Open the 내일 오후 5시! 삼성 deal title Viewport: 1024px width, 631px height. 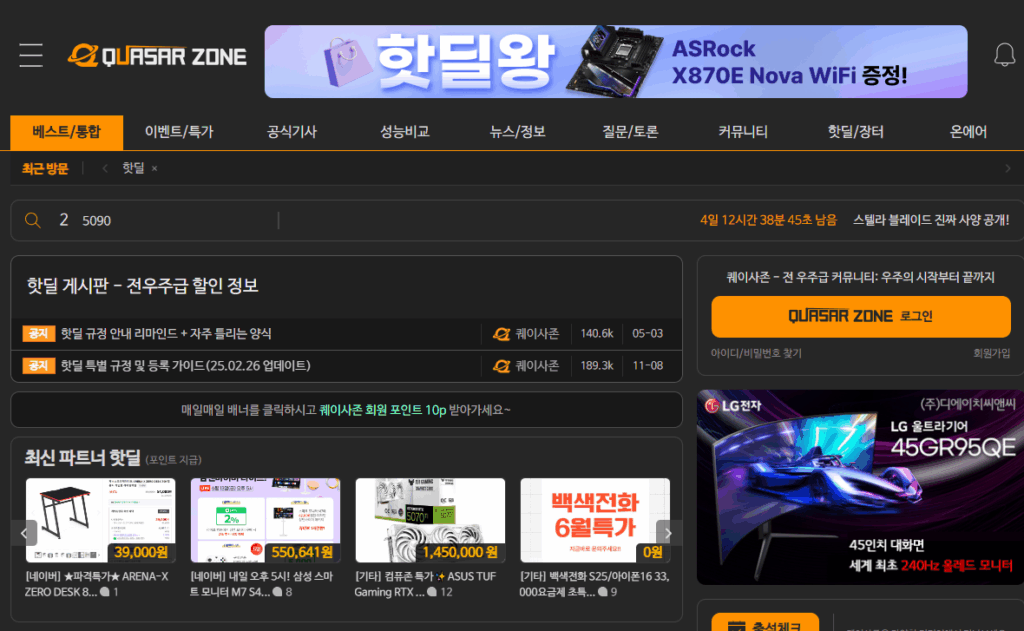coord(262,584)
